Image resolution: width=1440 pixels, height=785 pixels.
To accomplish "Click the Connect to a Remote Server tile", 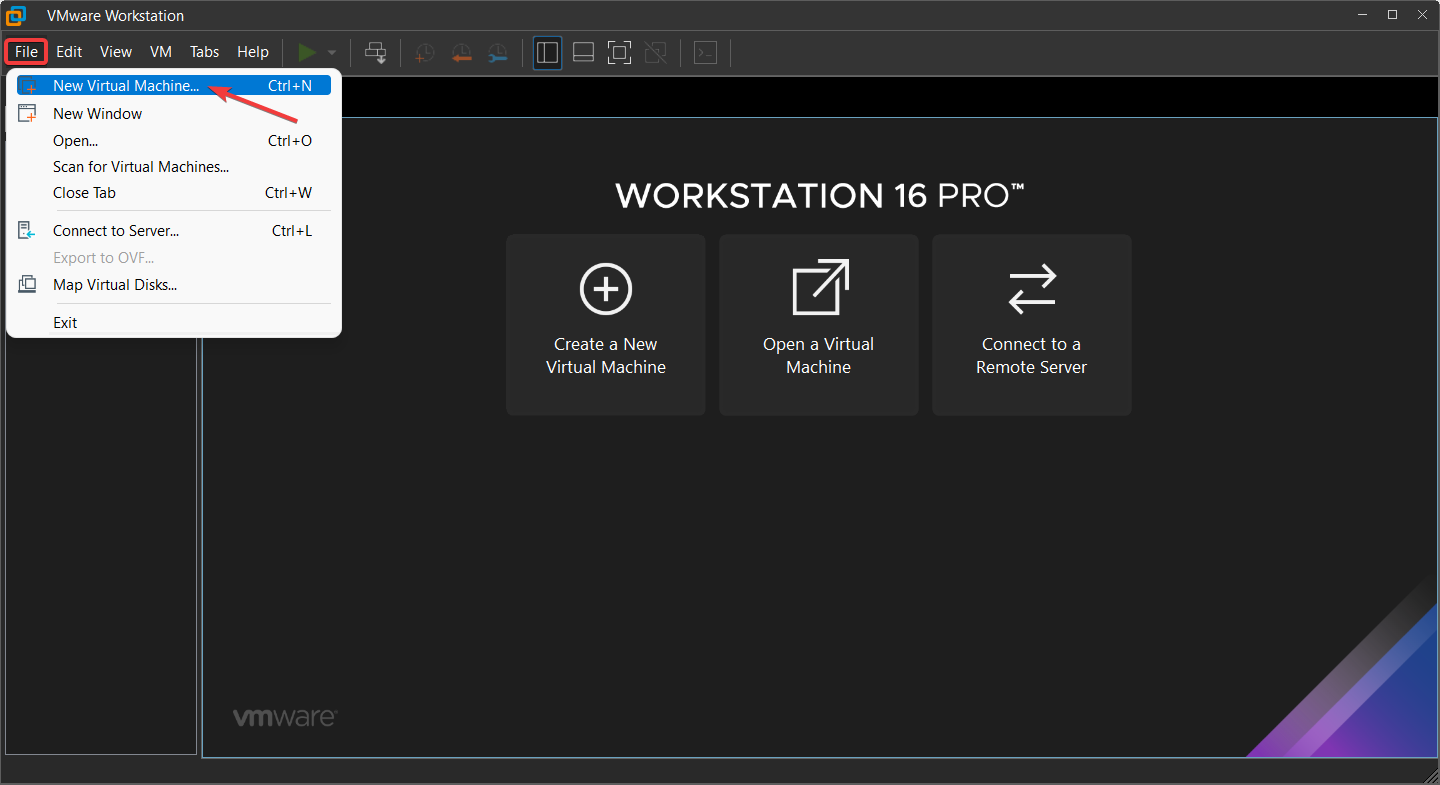I will click(x=1031, y=325).
